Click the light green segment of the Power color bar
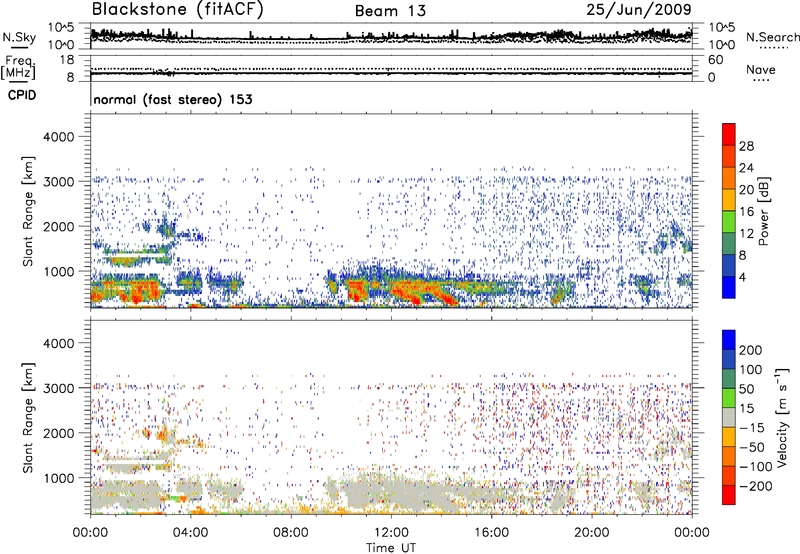 pyautogui.click(x=729, y=222)
